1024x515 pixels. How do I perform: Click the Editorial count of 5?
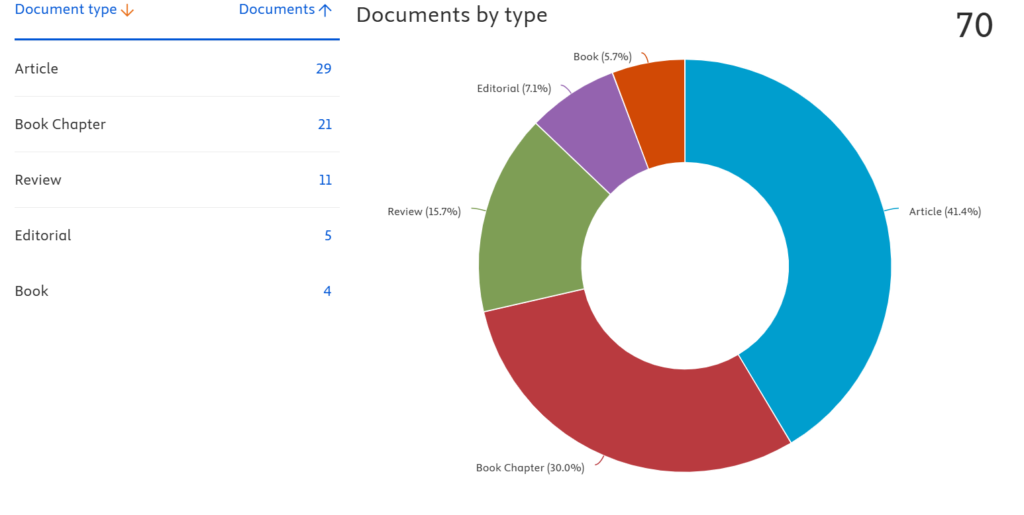tap(327, 236)
